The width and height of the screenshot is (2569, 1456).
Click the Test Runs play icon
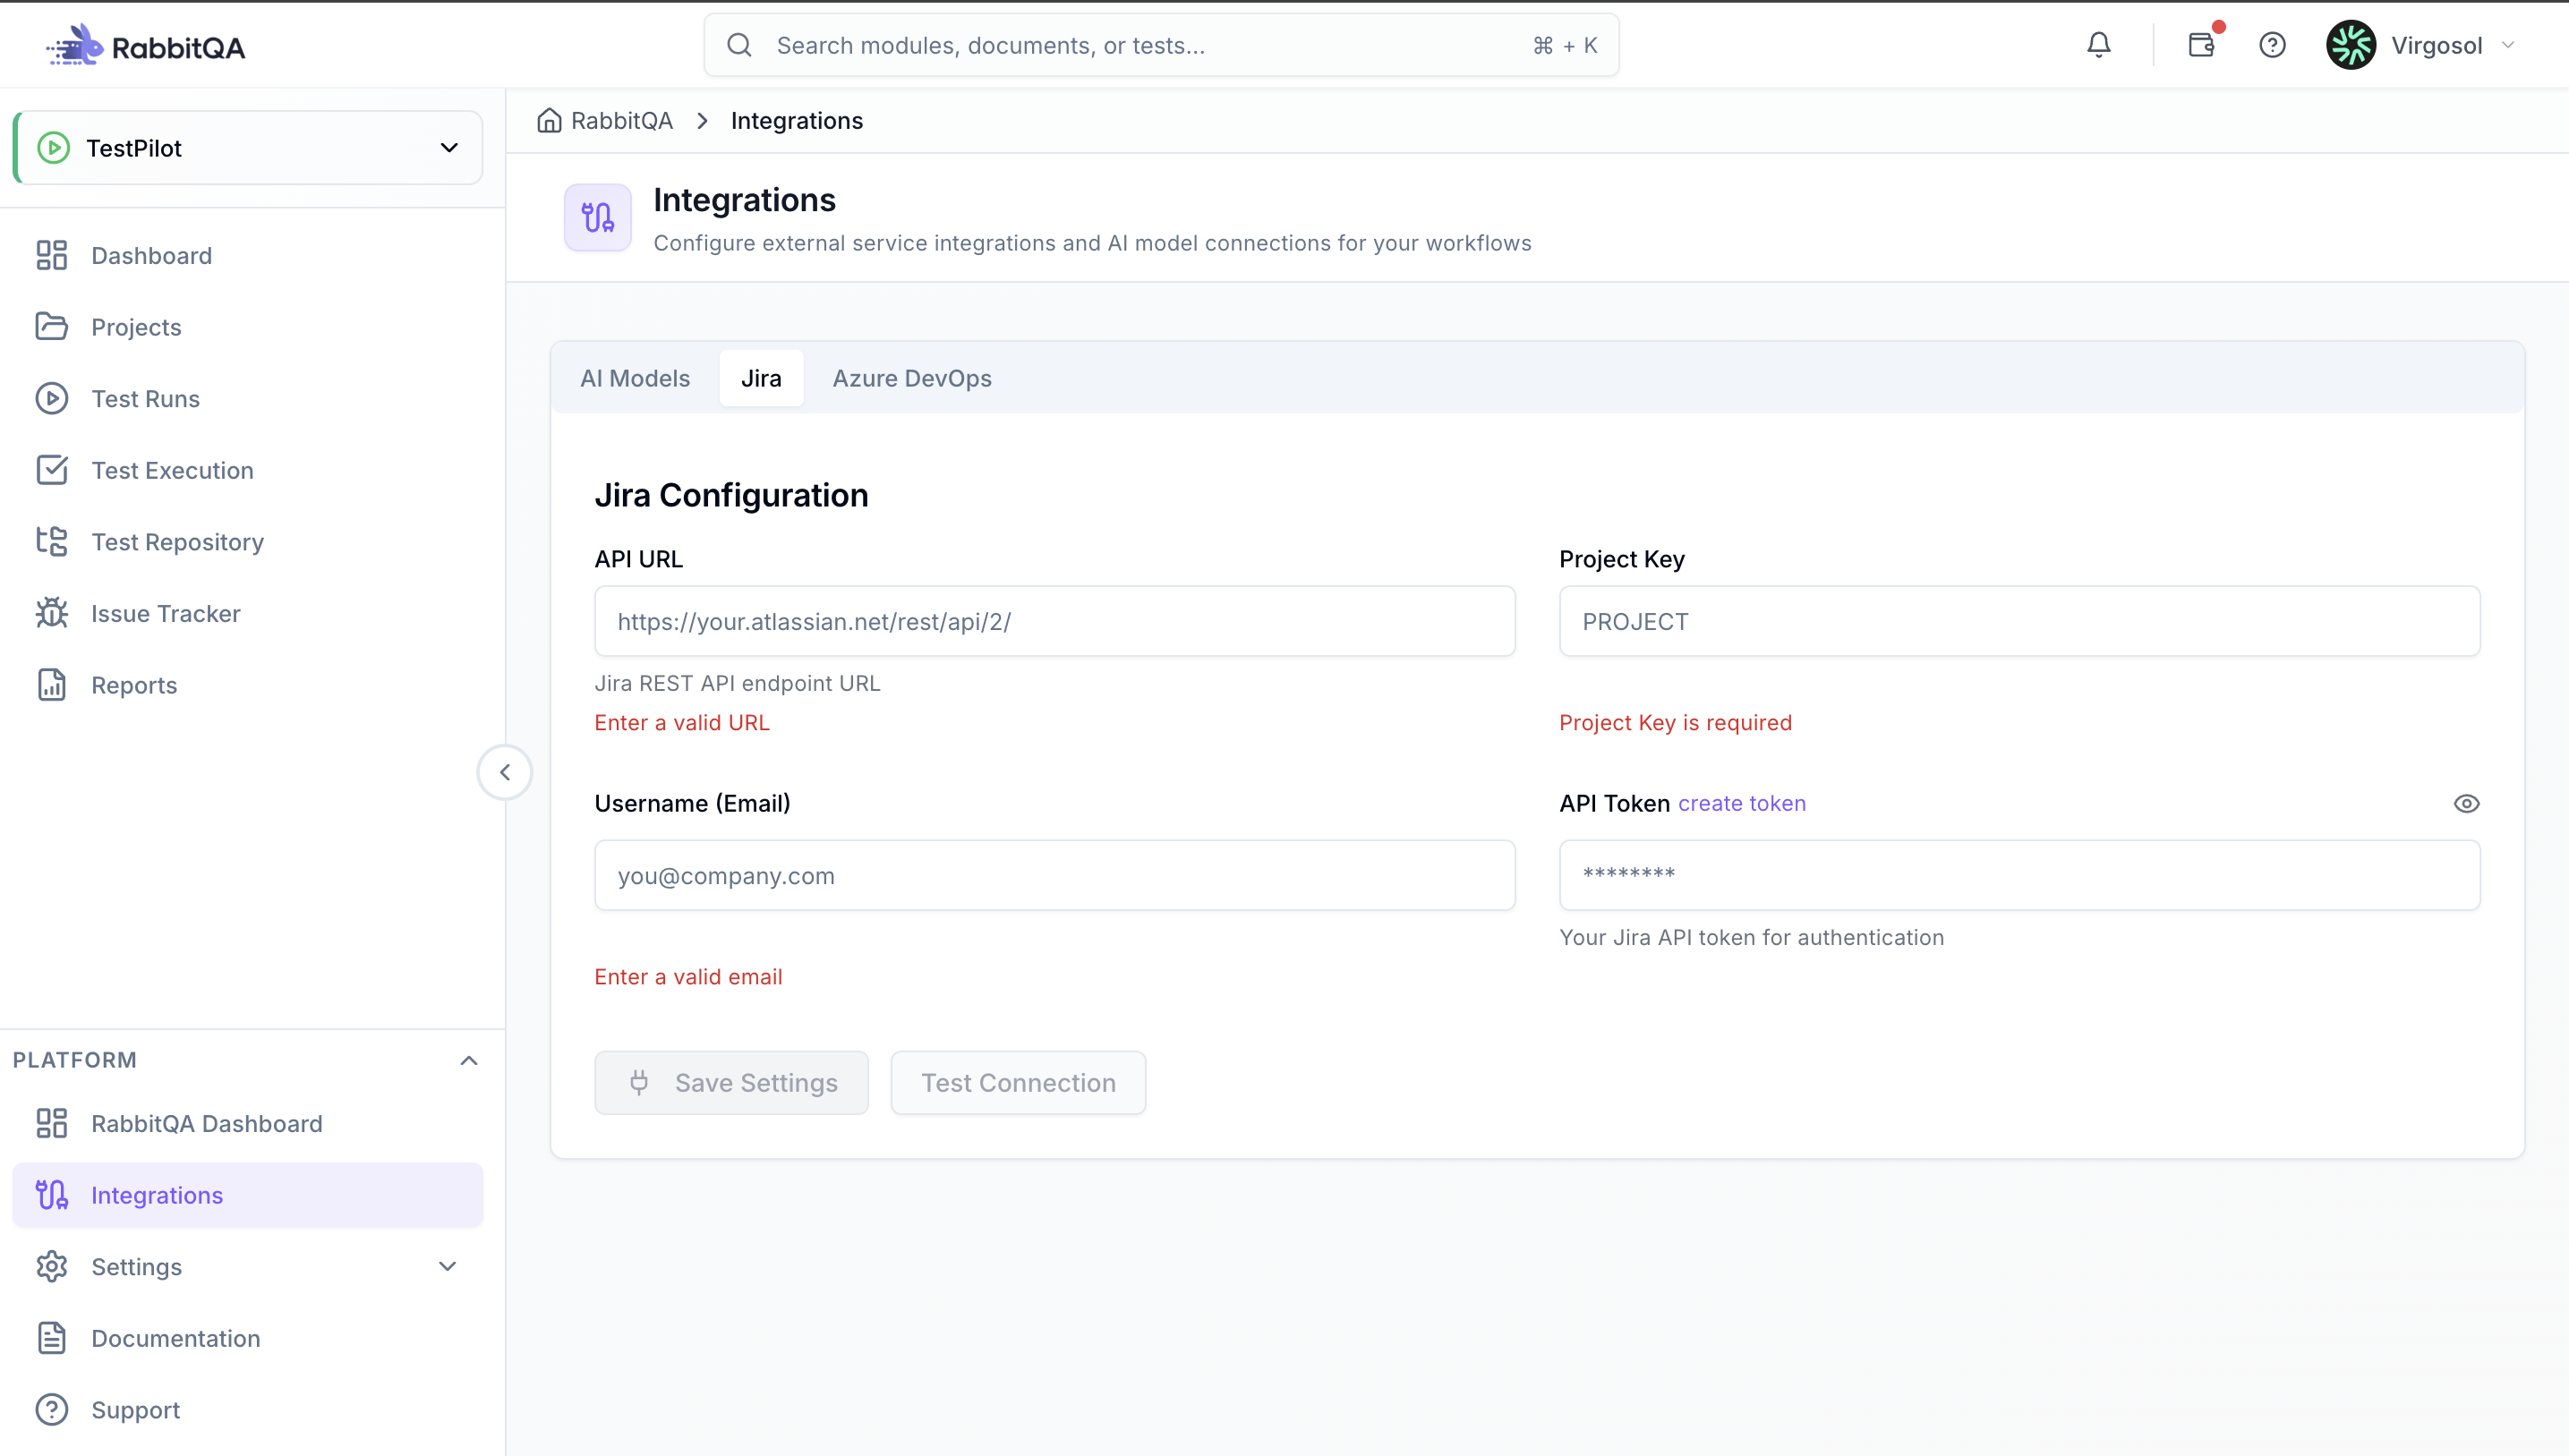[x=52, y=398]
